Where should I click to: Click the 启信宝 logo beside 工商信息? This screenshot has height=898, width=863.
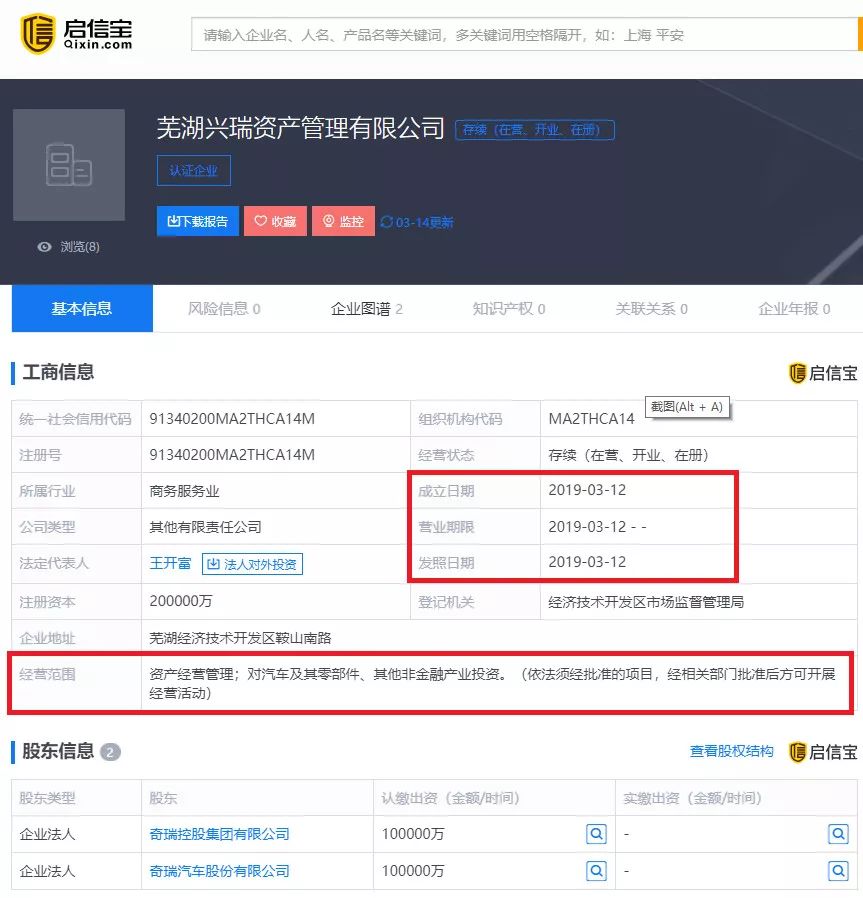click(x=823, y=373)
